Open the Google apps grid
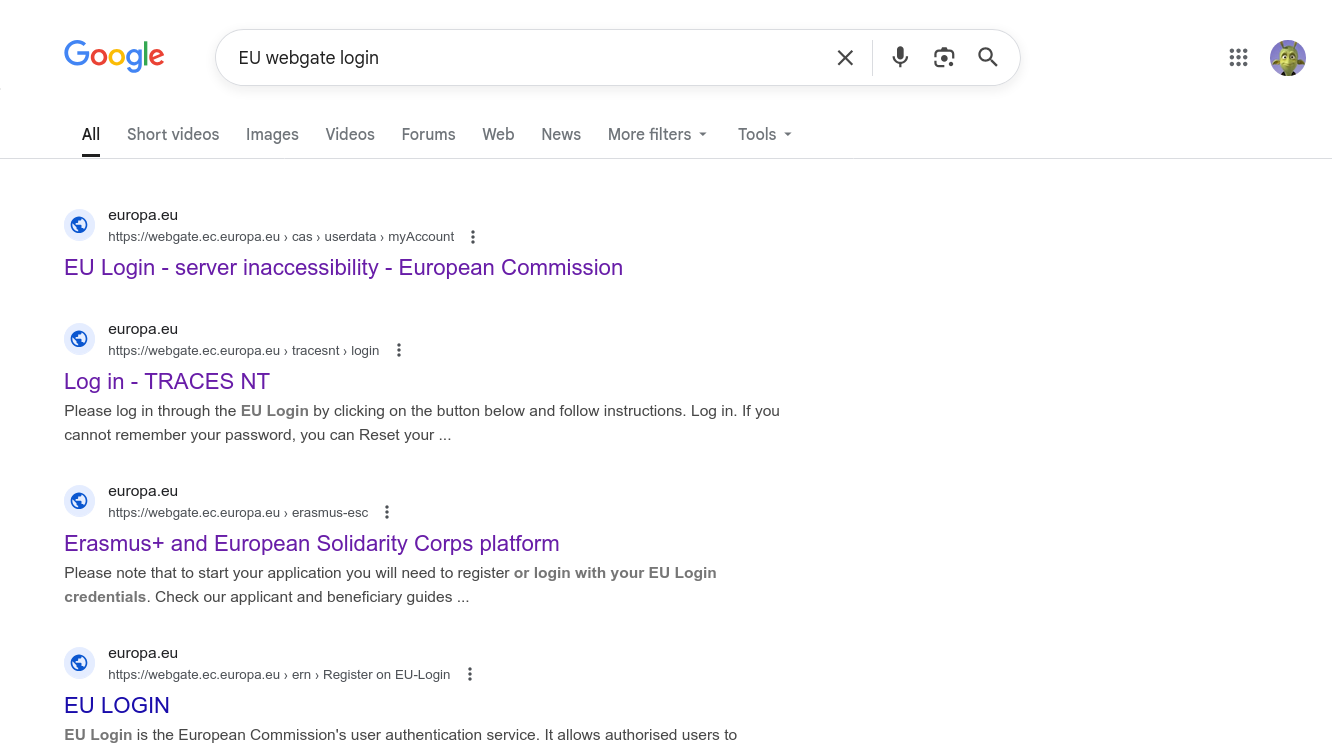 point(1238,58)
